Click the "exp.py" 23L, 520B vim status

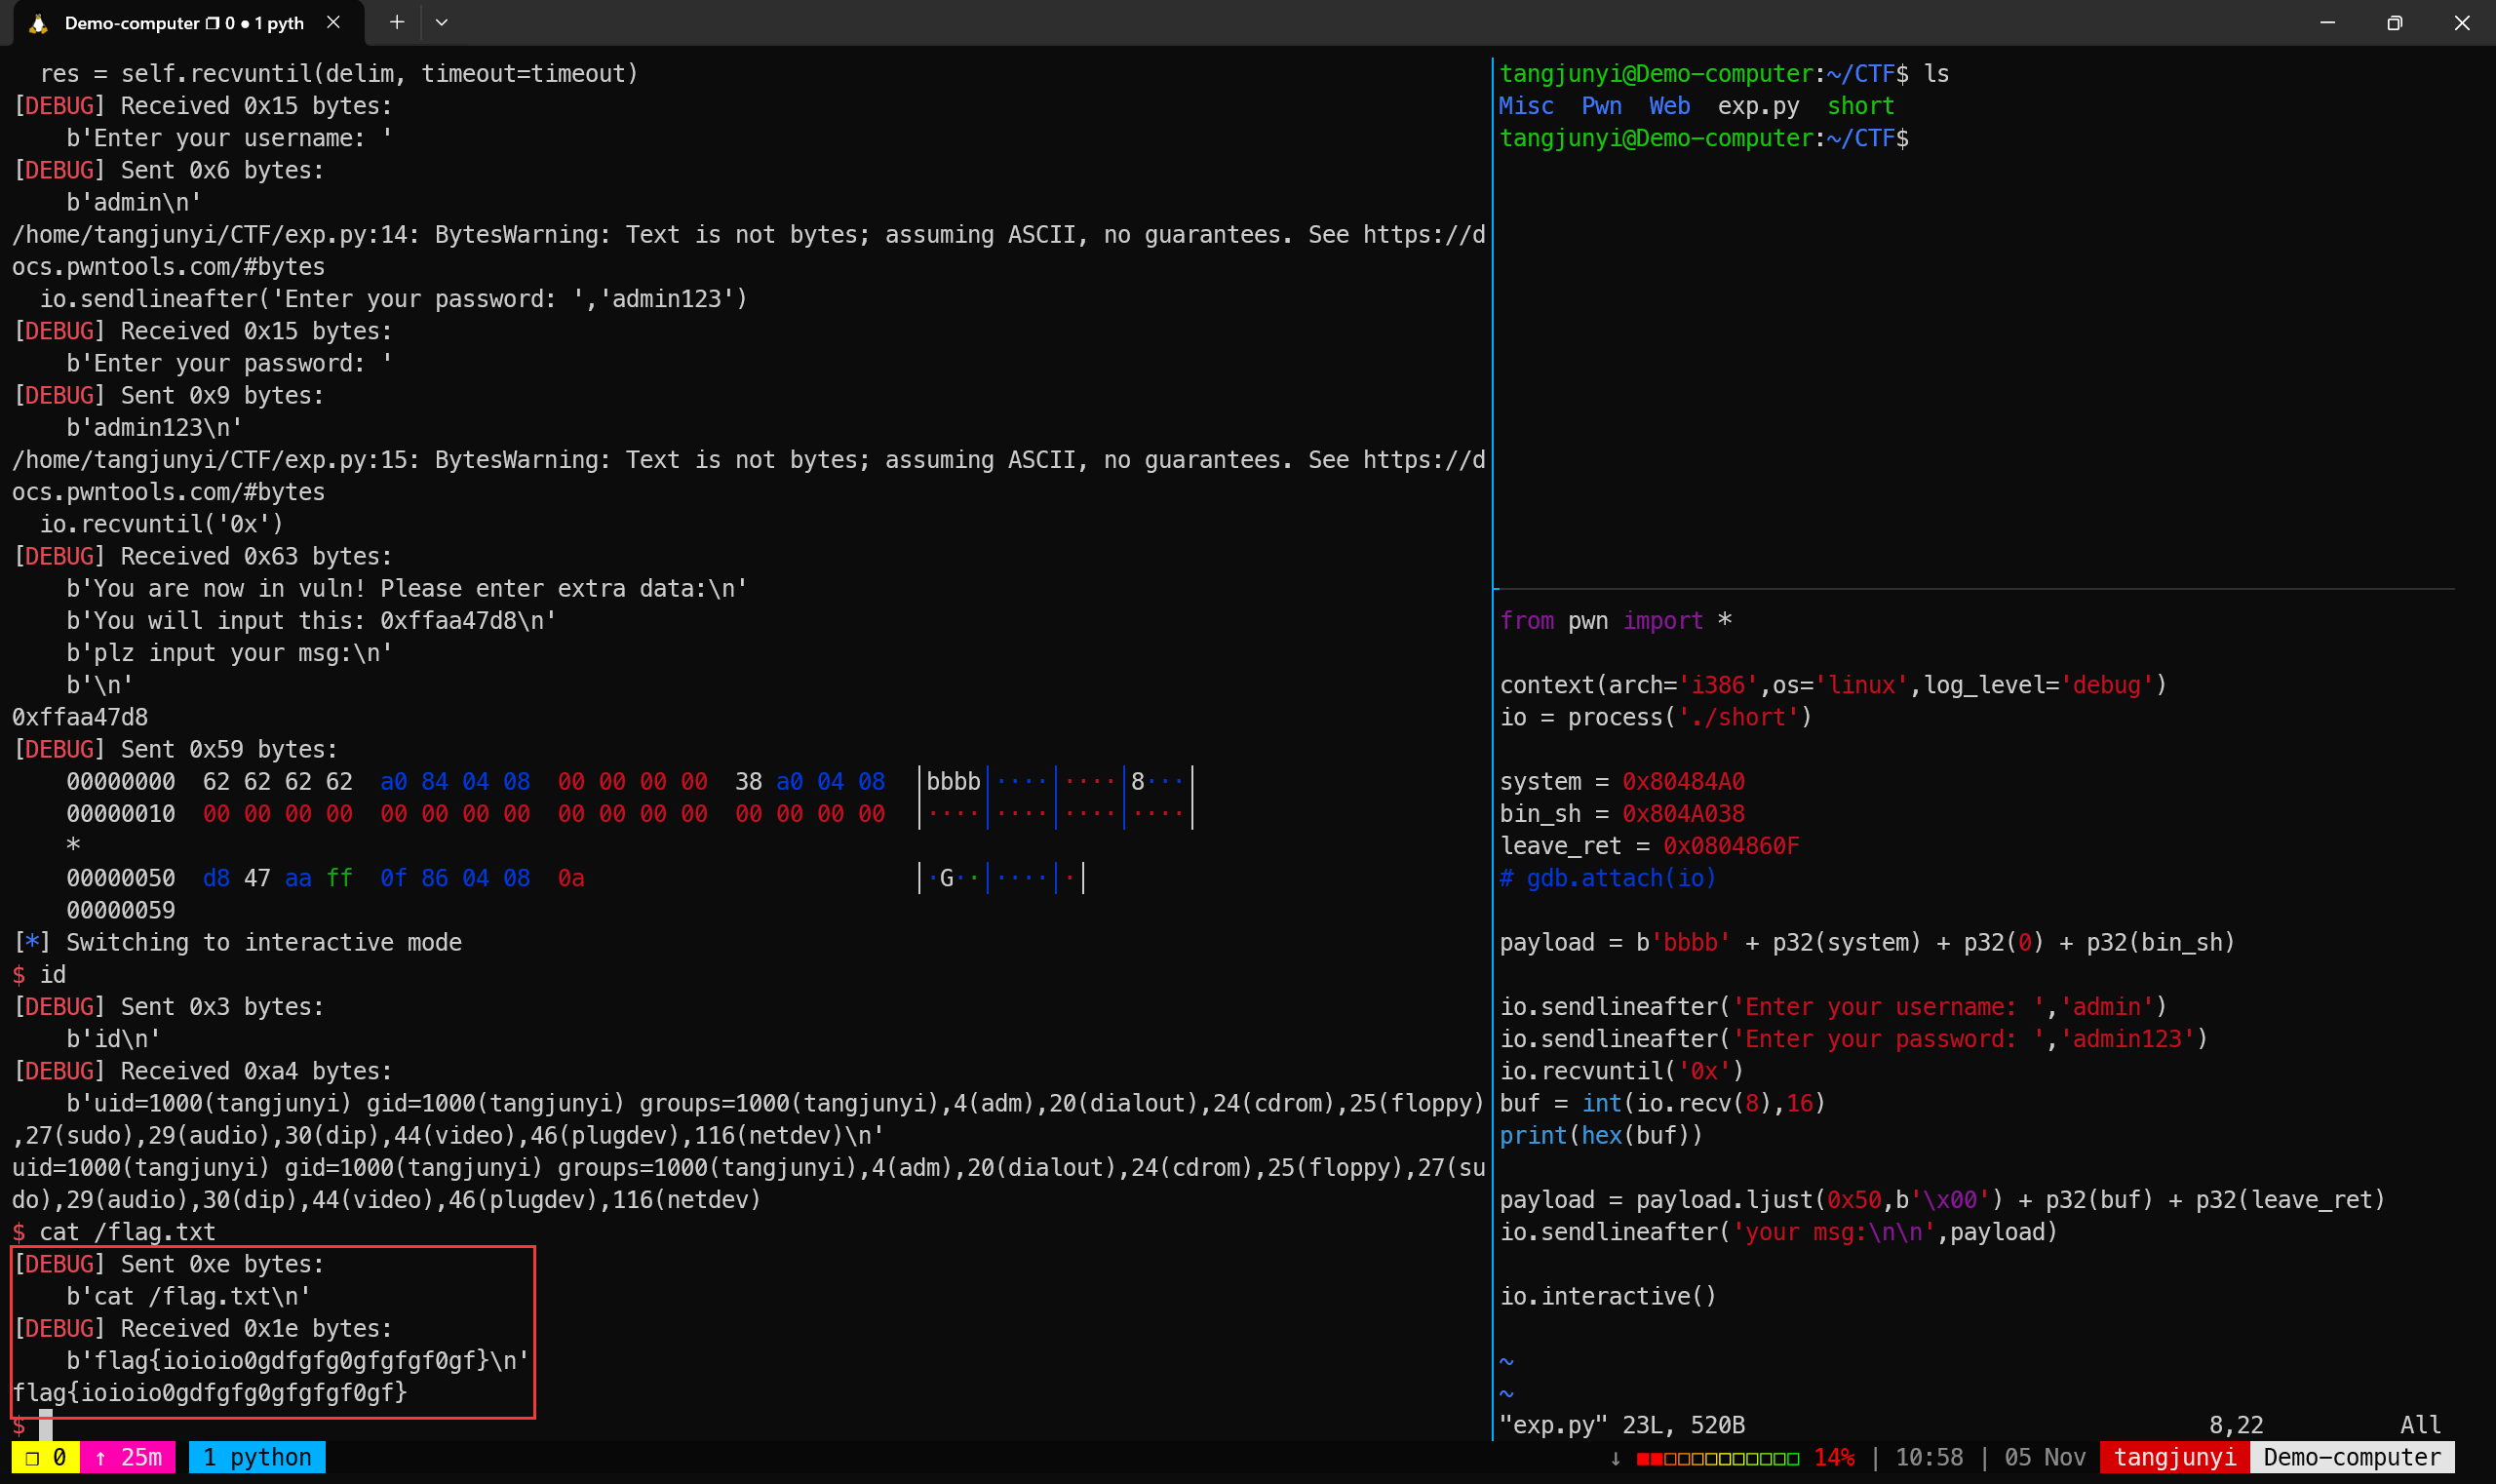(1622, 1425)
